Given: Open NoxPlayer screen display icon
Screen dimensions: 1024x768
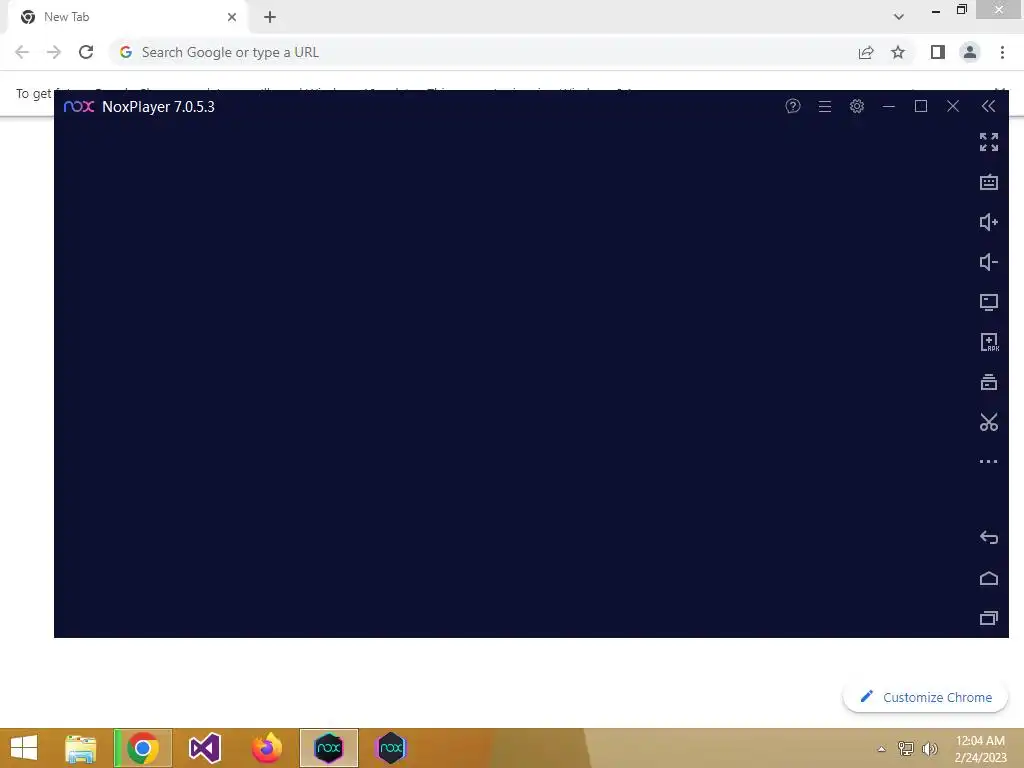Looking at the screenshot, I should [989, 302].
